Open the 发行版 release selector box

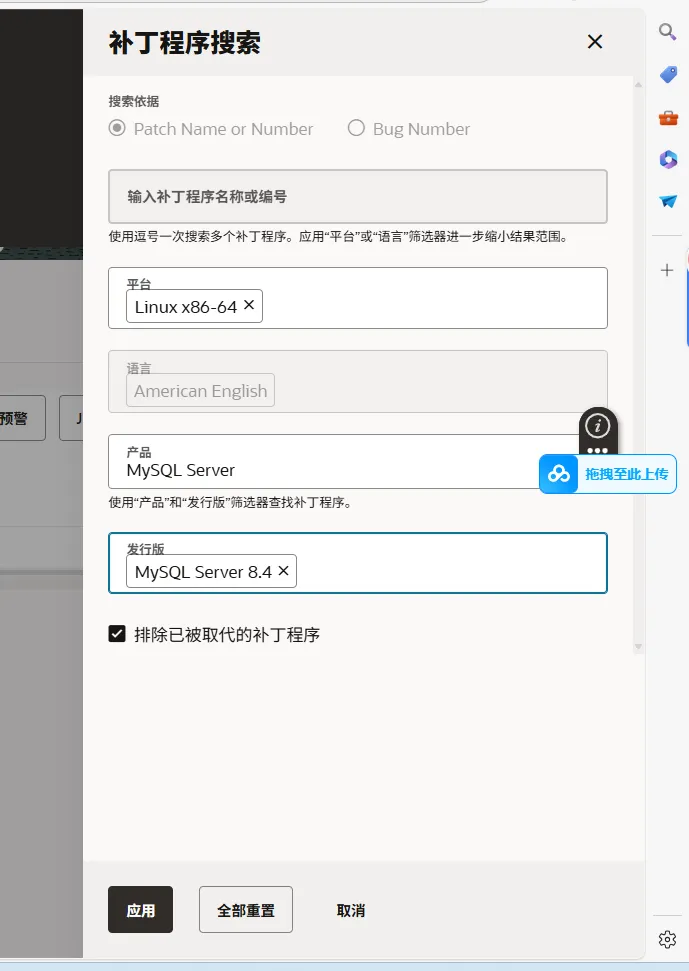[358, 563]
